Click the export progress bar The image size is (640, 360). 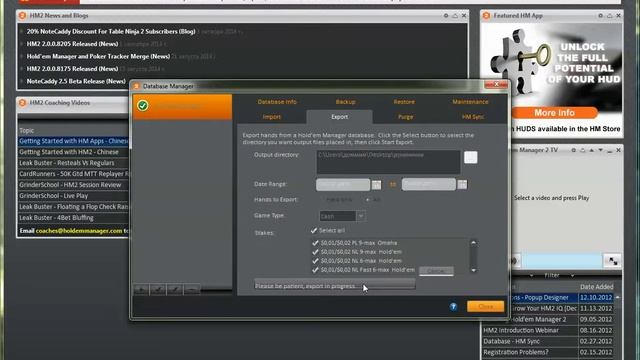(x=335, y=284)
